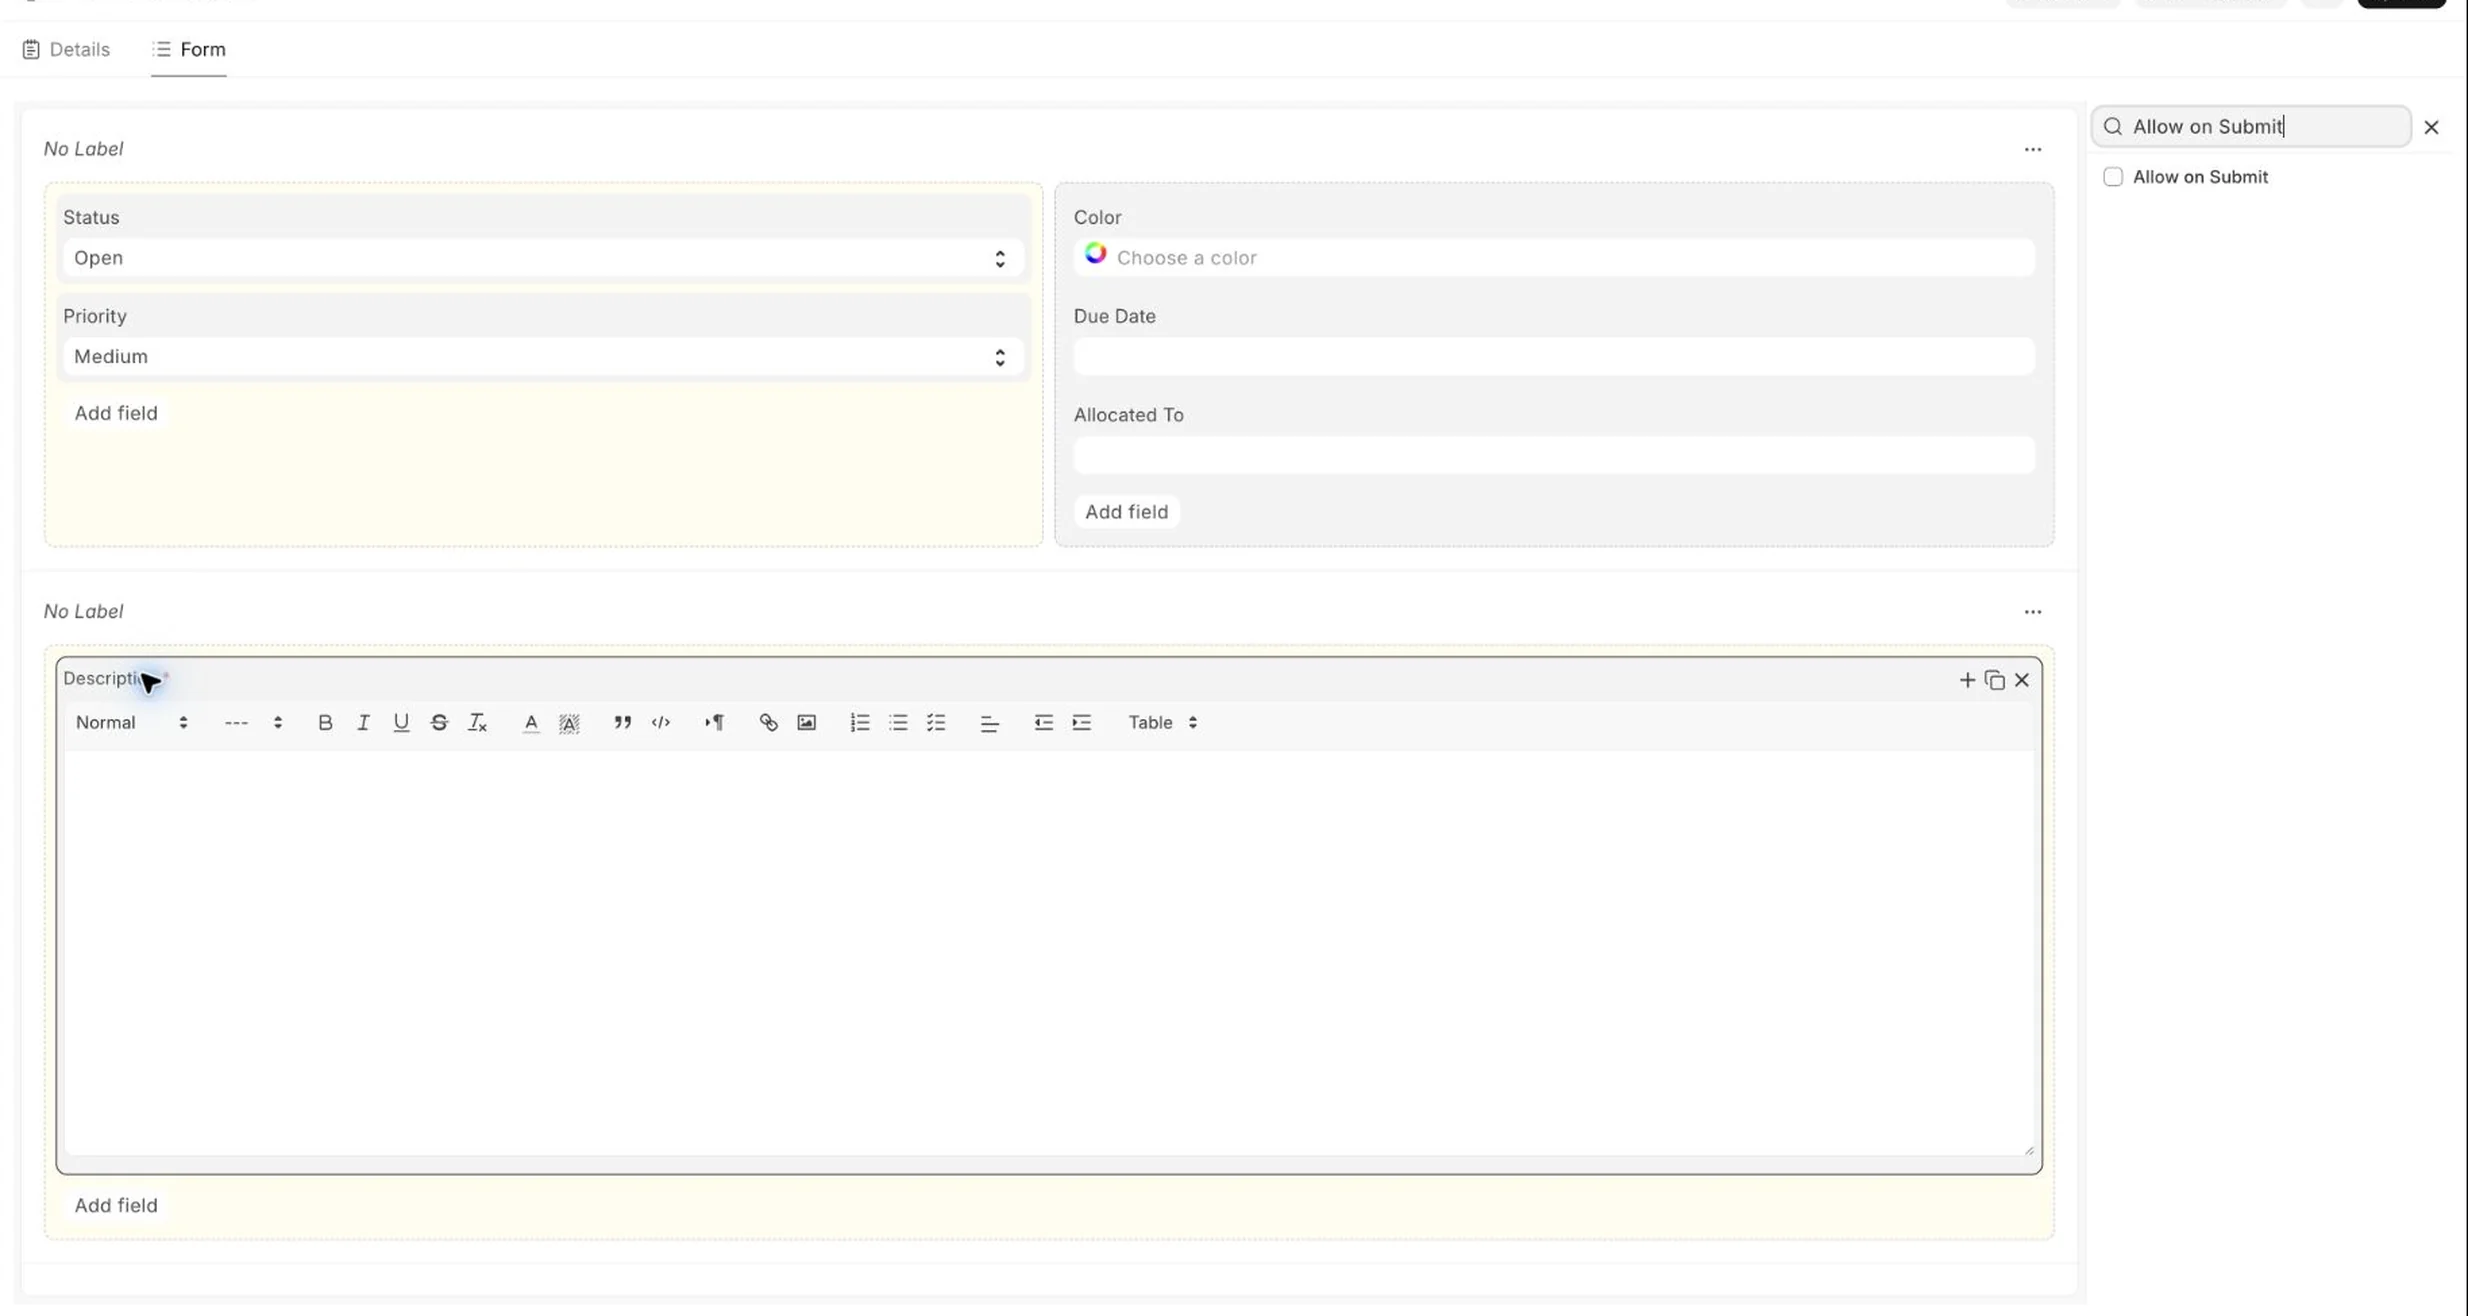The image size is (2468, 1316).
Task: Increase indent in the editor
Action: tap(1081, 722)
